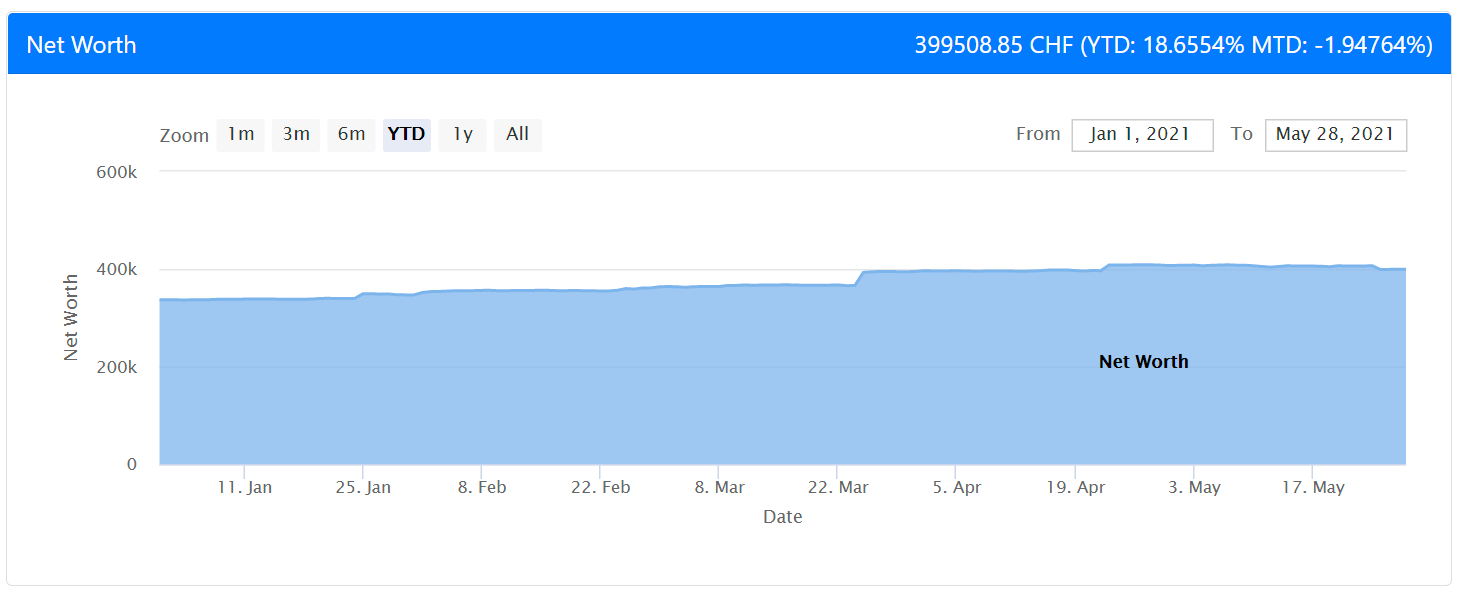This screenshot has height=594, width=1459.
Task: Switch zoom to 1y
Action: click(x=462, y=134)
